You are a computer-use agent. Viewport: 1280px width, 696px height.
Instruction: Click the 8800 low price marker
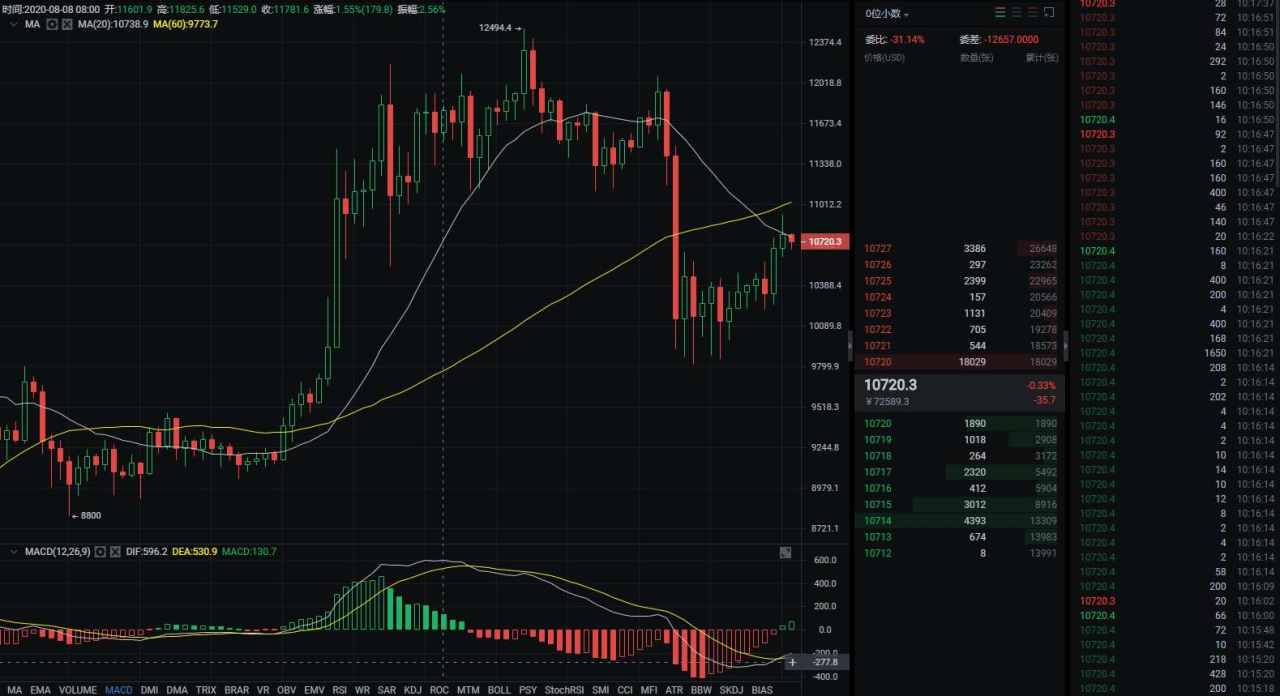(x=85, y=515)
